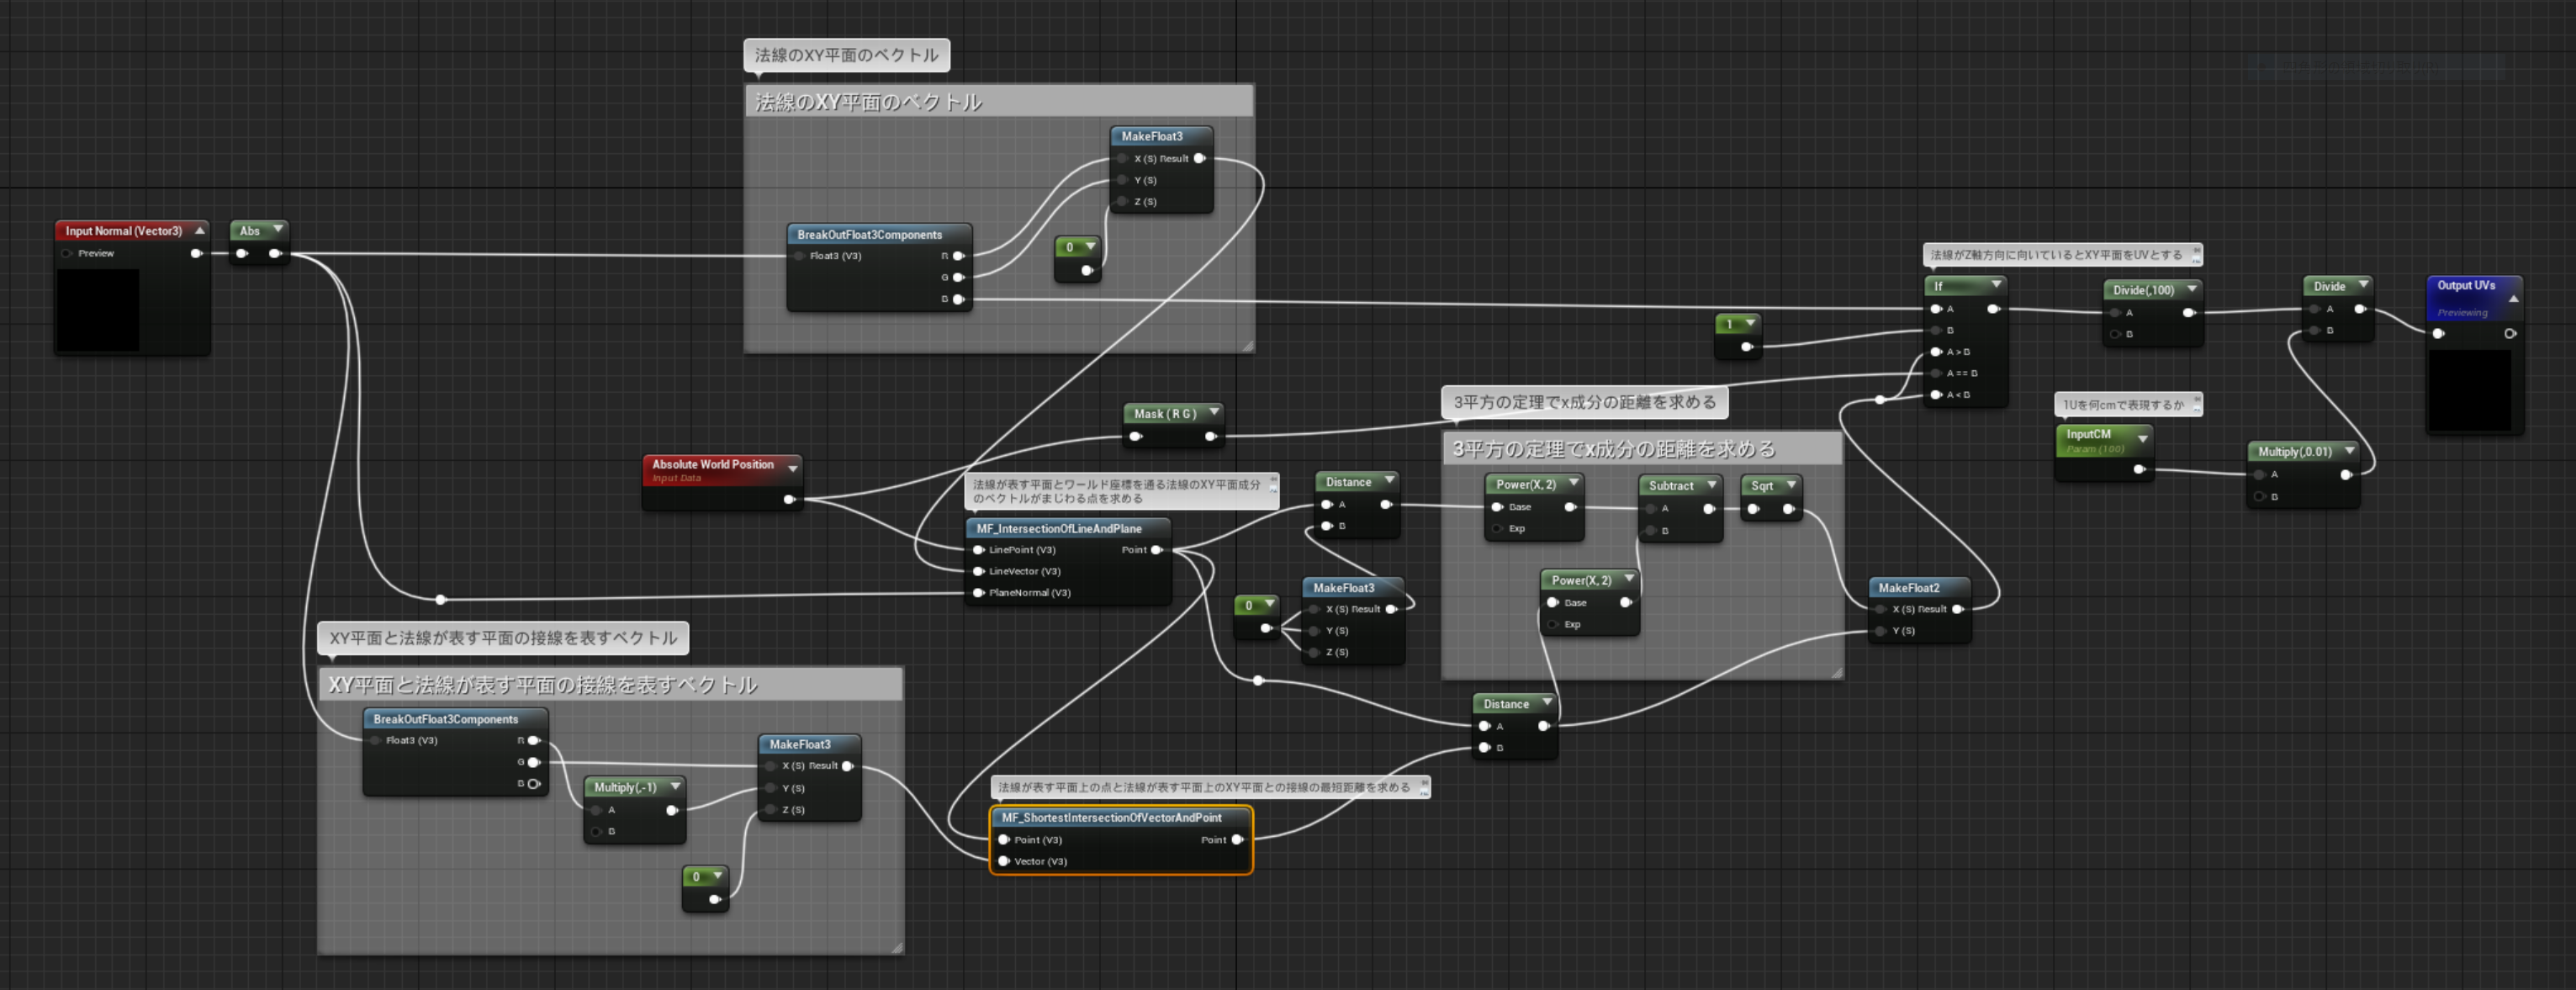
Task: Click the Multiply(,-1) node output pin
Action: (672, 810)
